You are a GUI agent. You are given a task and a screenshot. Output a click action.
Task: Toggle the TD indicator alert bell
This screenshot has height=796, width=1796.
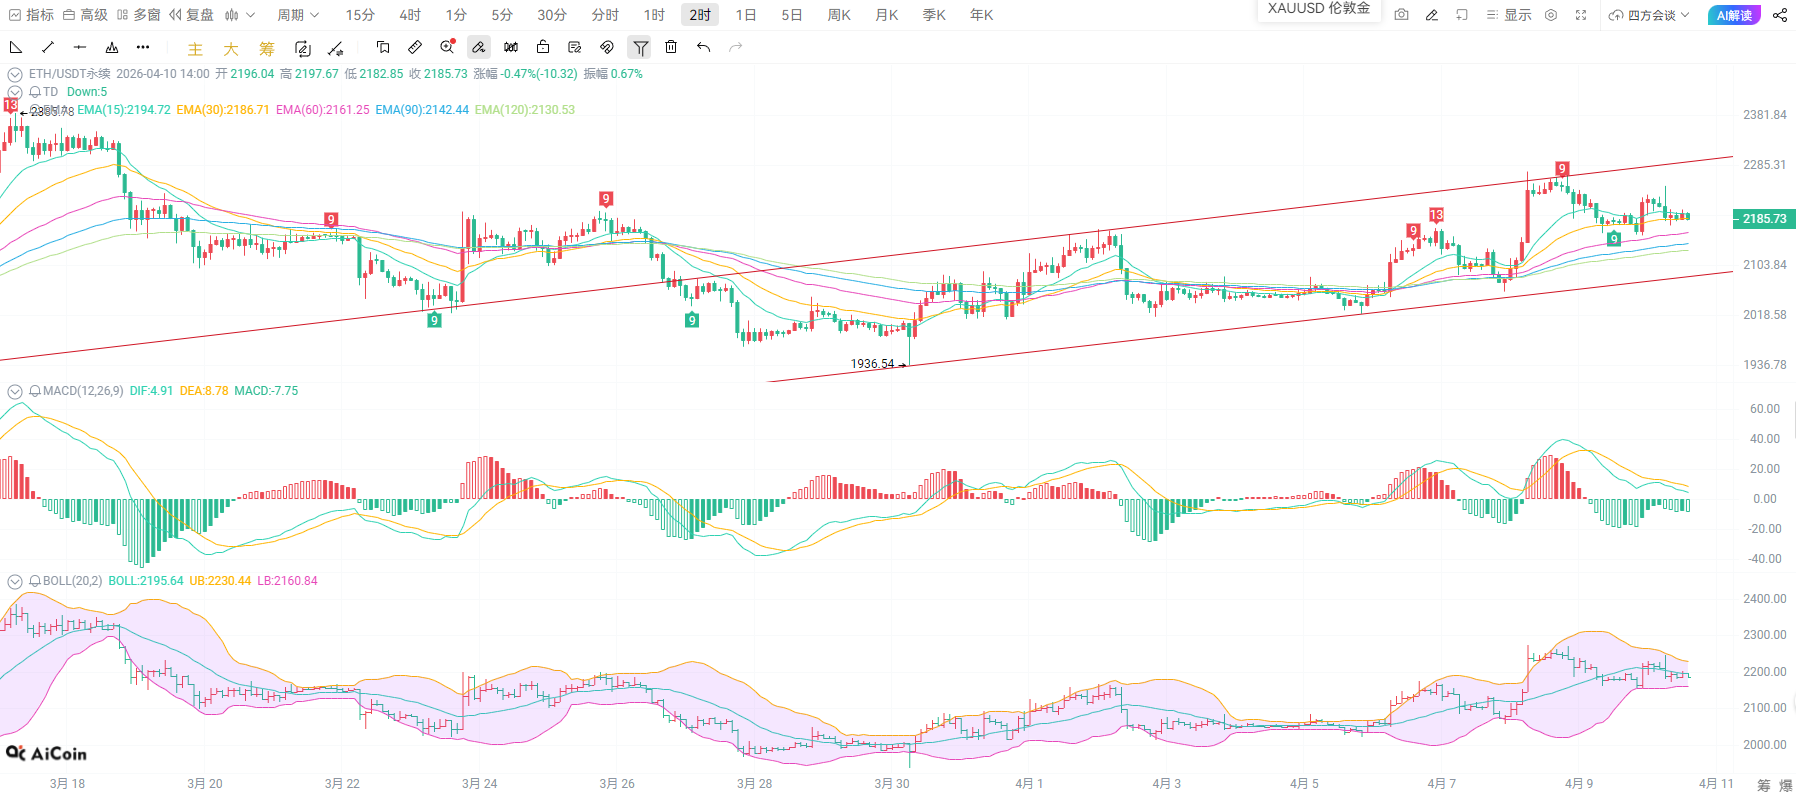pos(35,92)
